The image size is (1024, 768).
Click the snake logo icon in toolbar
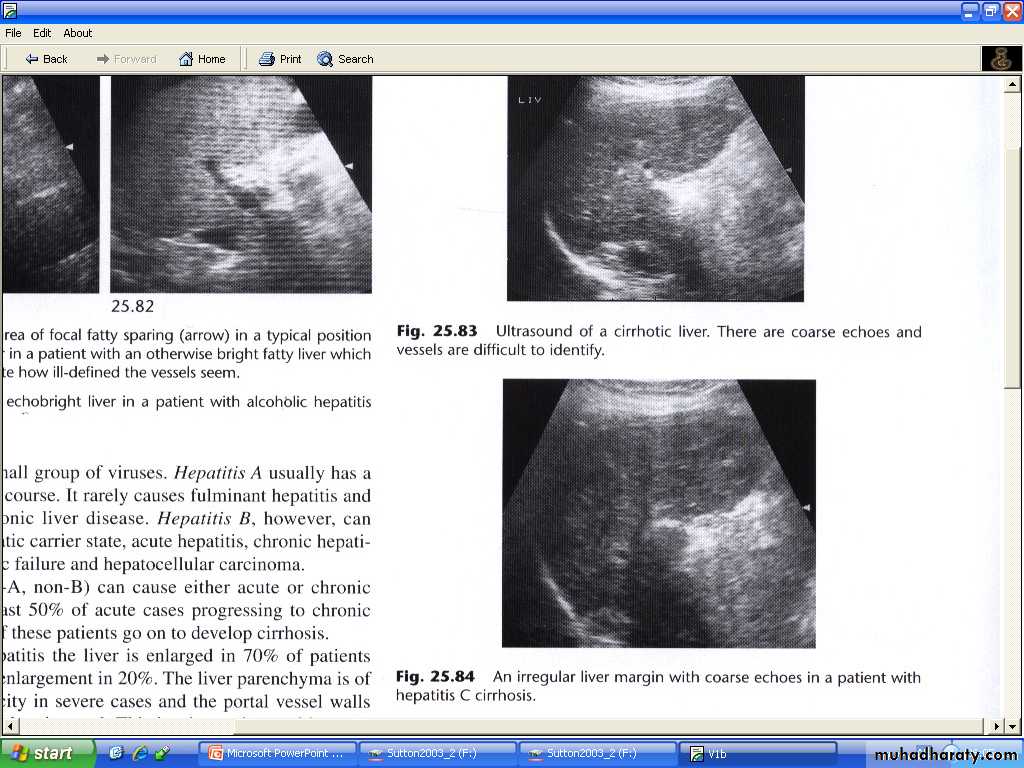[x=1001, y=59]
